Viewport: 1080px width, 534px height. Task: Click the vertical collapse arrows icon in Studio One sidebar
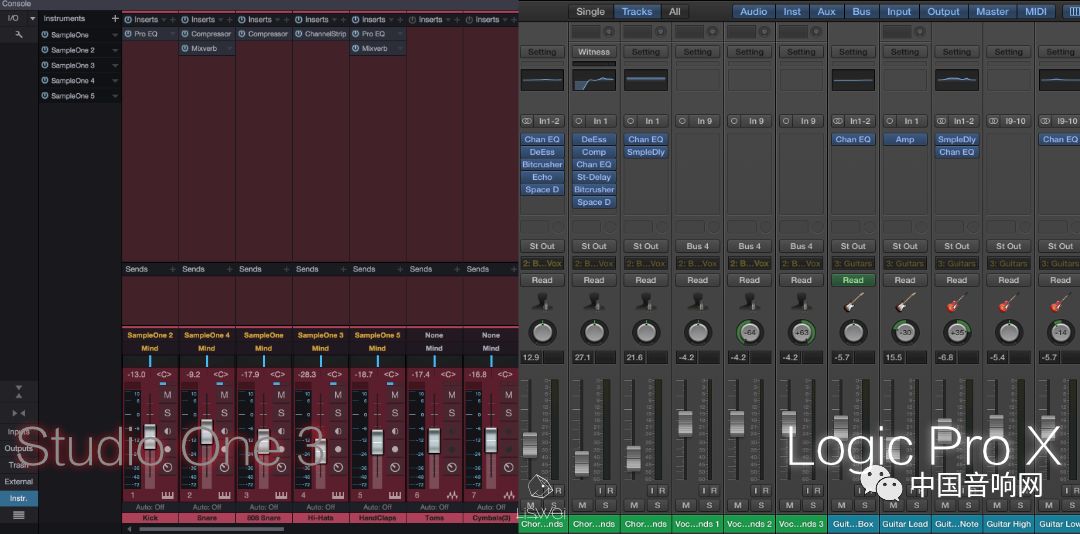point(19,392)
